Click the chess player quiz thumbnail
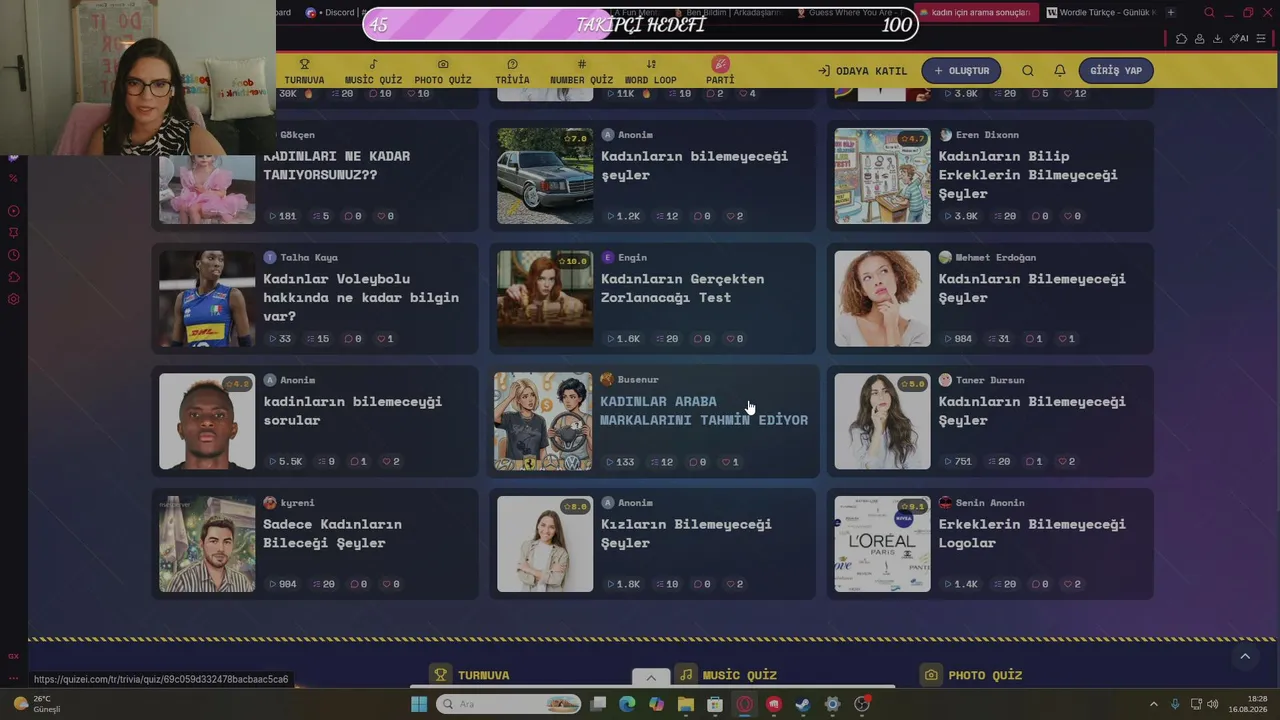This screenshot has height=720, width=1280. tap(545, 299)
